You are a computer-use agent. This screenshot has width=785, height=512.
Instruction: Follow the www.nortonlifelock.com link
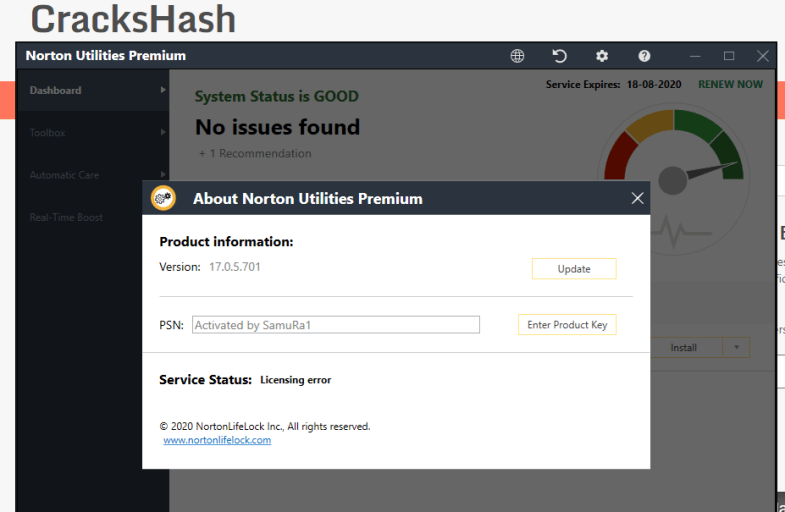pyautogui.click(x=217, y=440)
